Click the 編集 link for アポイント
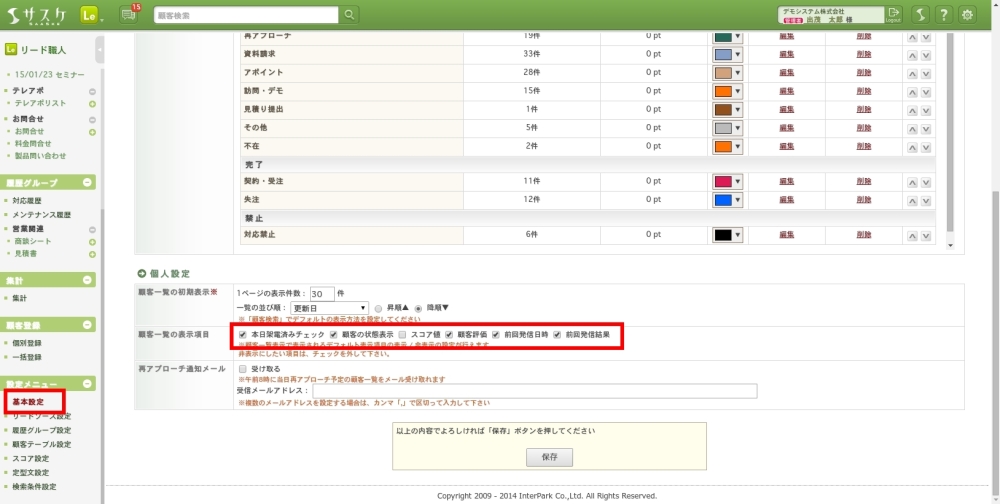1000x504 pixels. point(787,73)
